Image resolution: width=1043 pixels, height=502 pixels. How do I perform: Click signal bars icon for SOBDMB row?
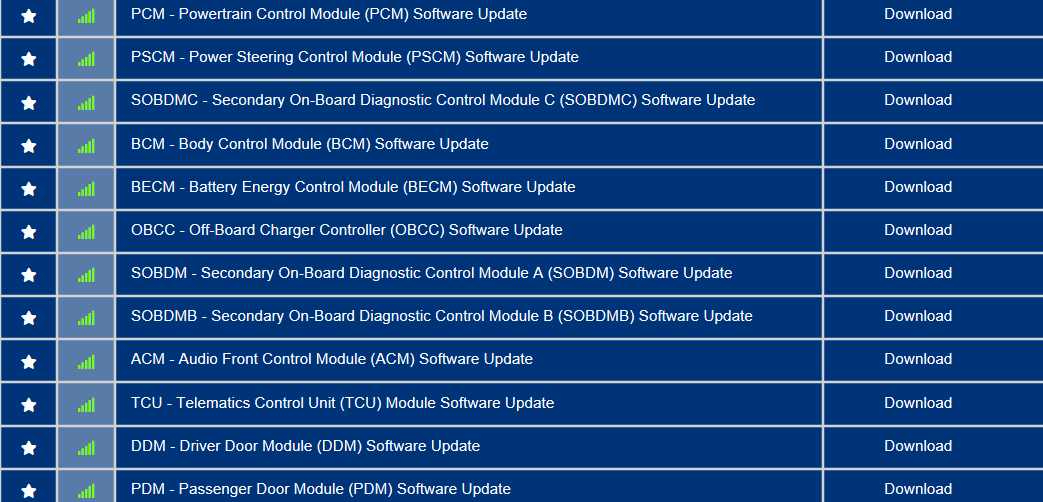(x=86, y=318)
